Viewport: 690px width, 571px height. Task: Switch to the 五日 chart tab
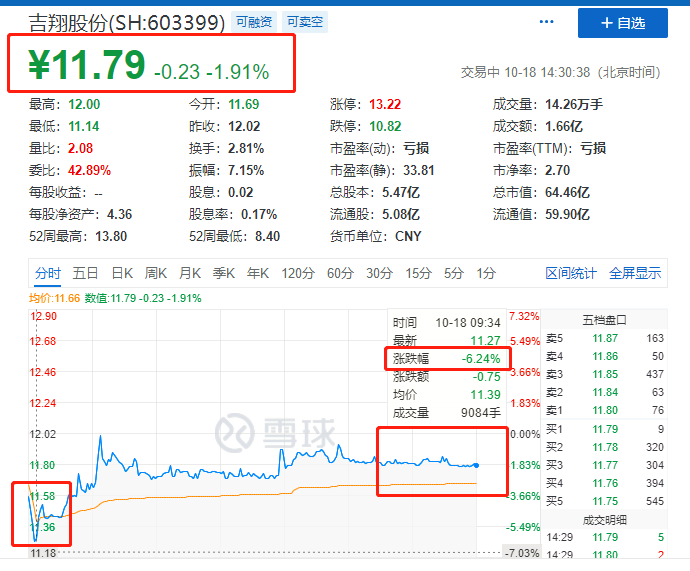click(x=85, y=273)
